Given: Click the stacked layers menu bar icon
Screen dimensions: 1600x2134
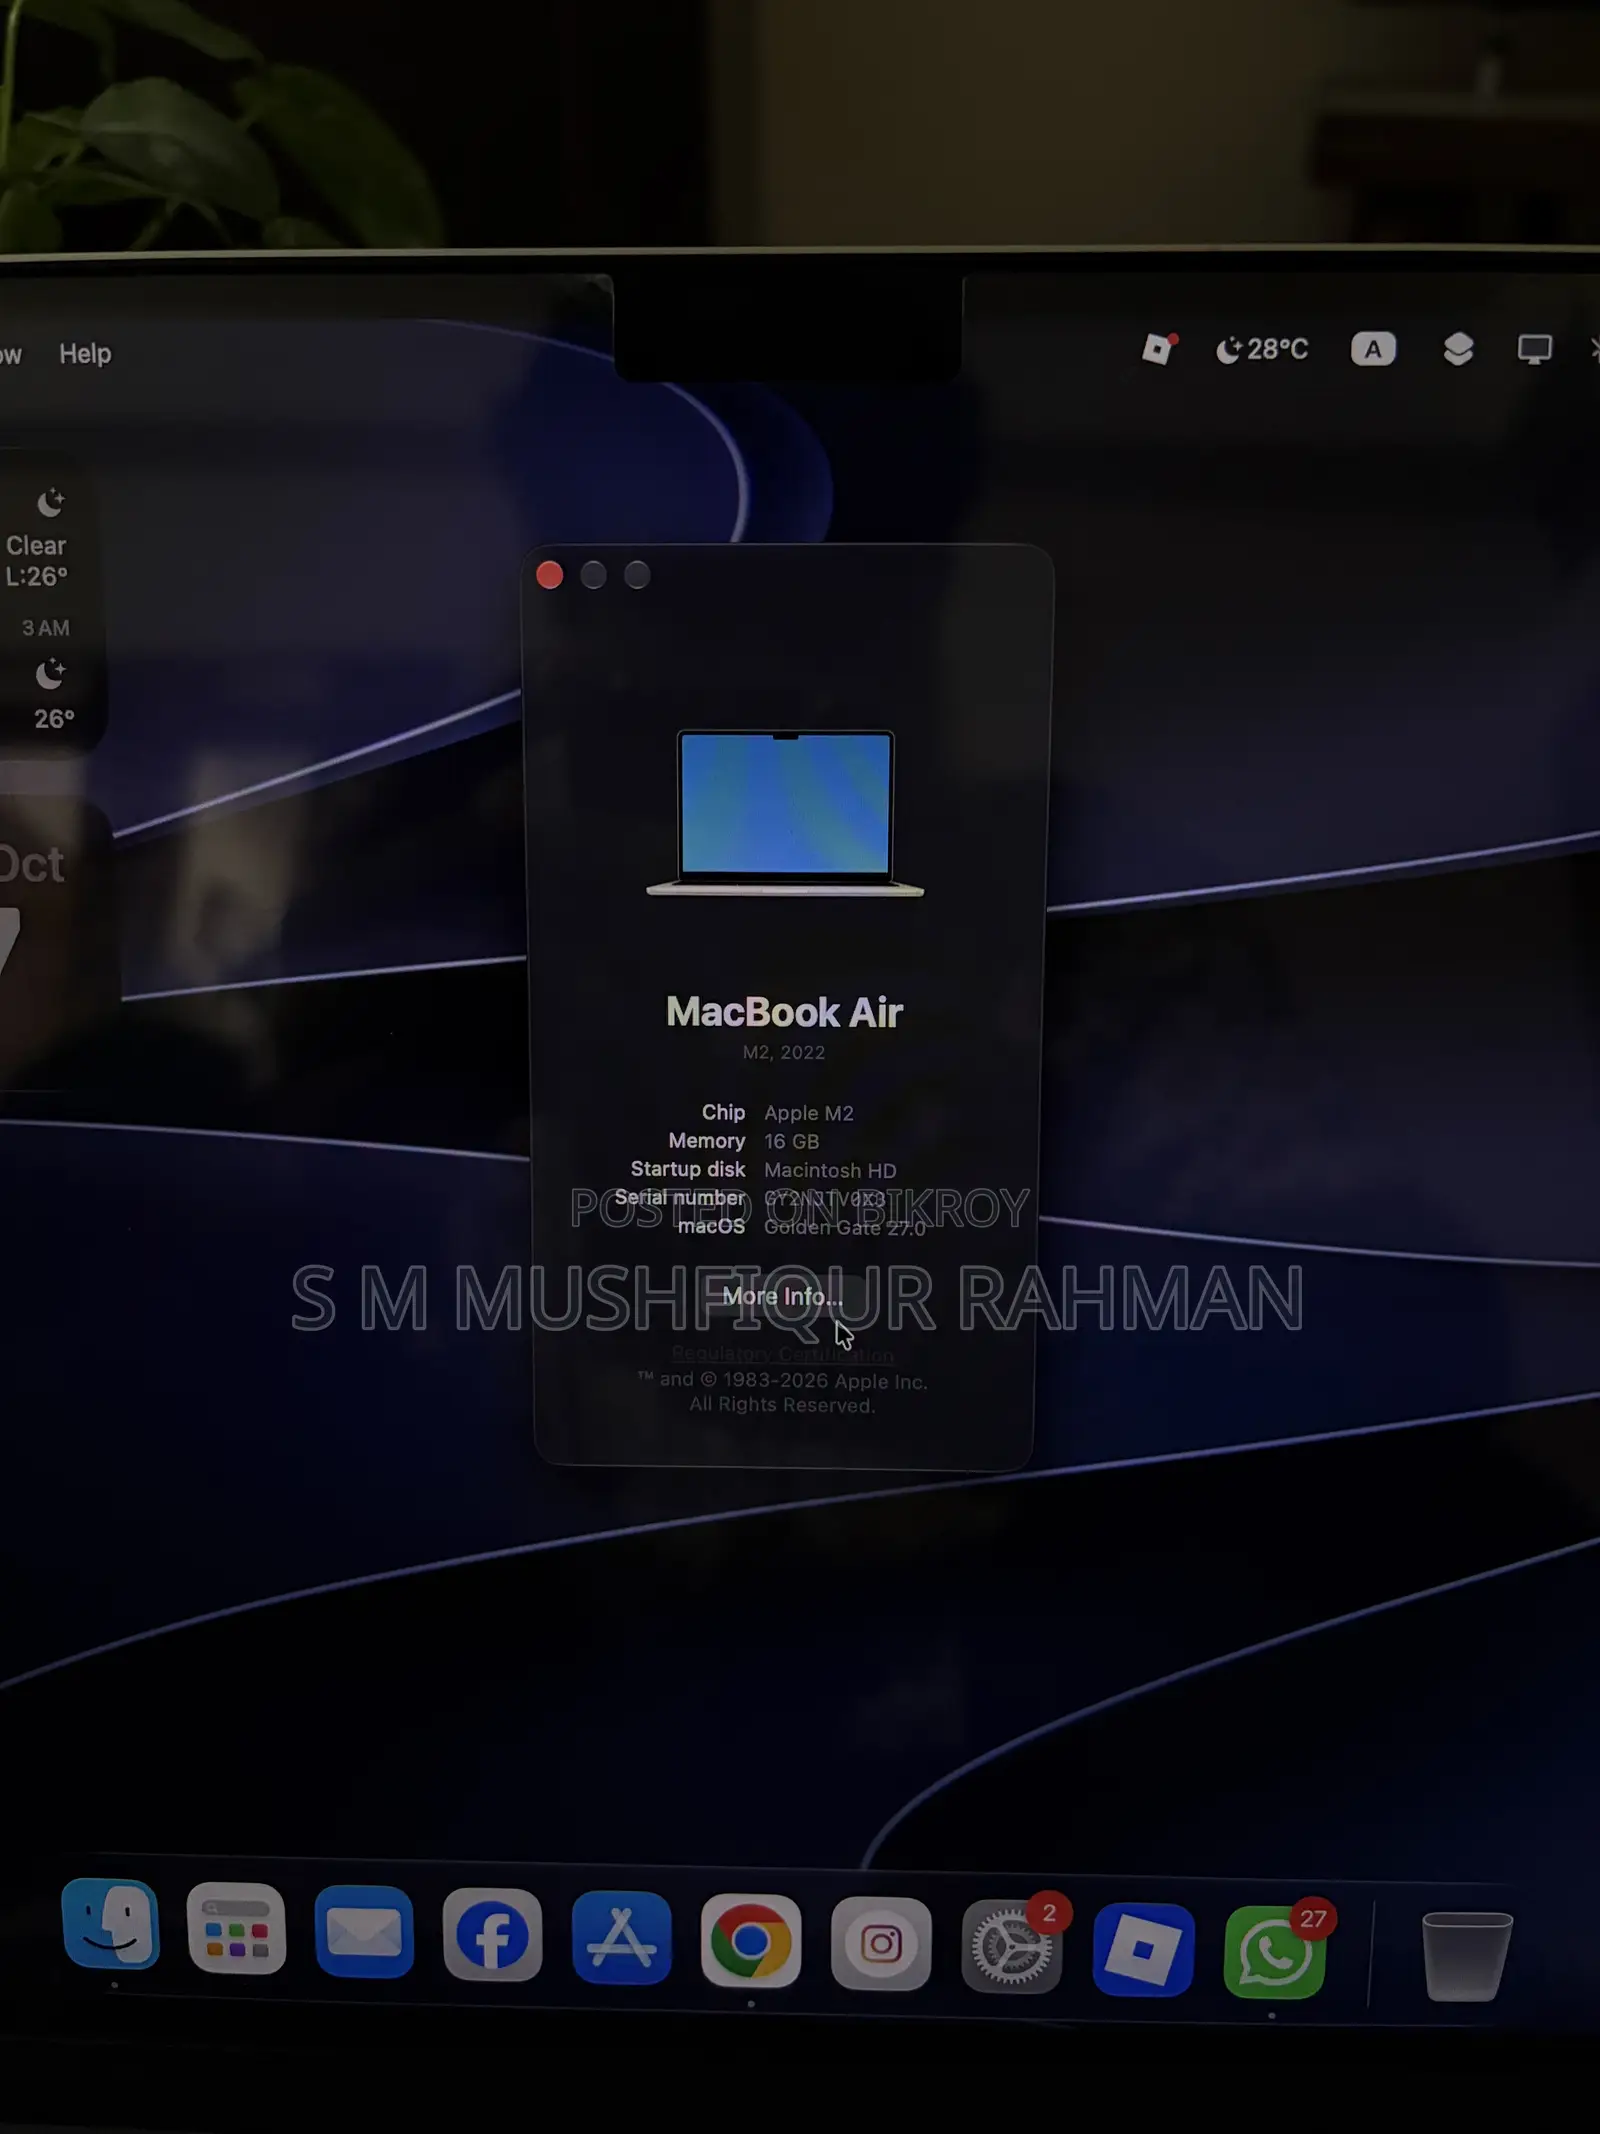Looking at the screenshot, I should click(x=1458, y=349).
